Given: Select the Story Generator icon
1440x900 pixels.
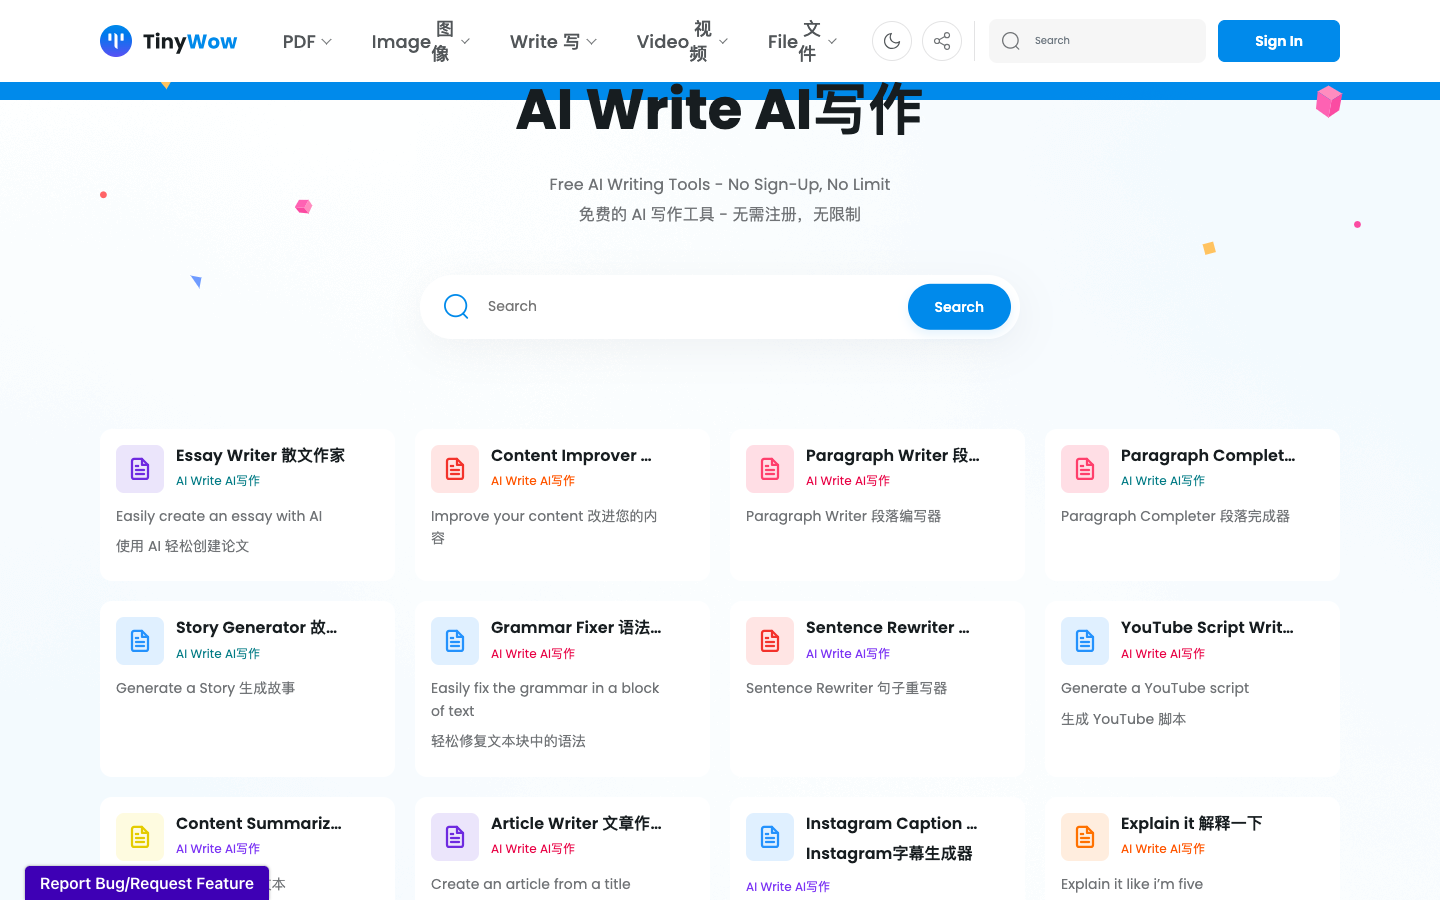Looking at the screenshot, I should point(139,640).
